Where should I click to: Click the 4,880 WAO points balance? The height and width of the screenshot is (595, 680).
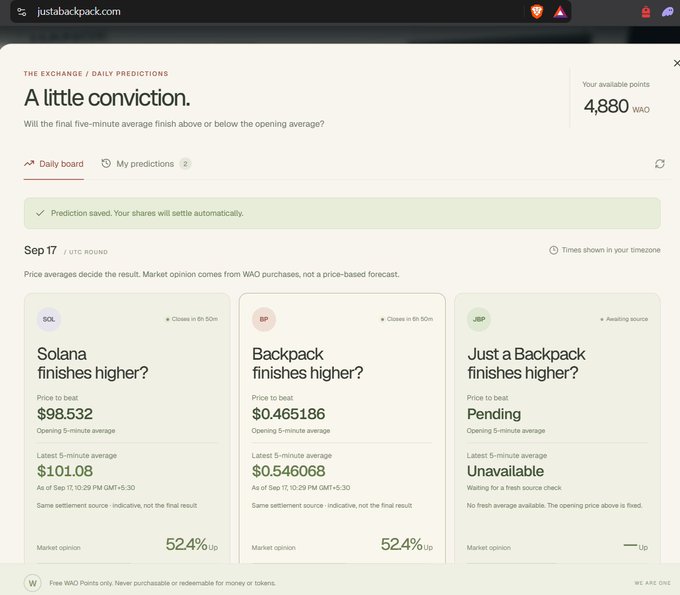[x=616, y=106]
